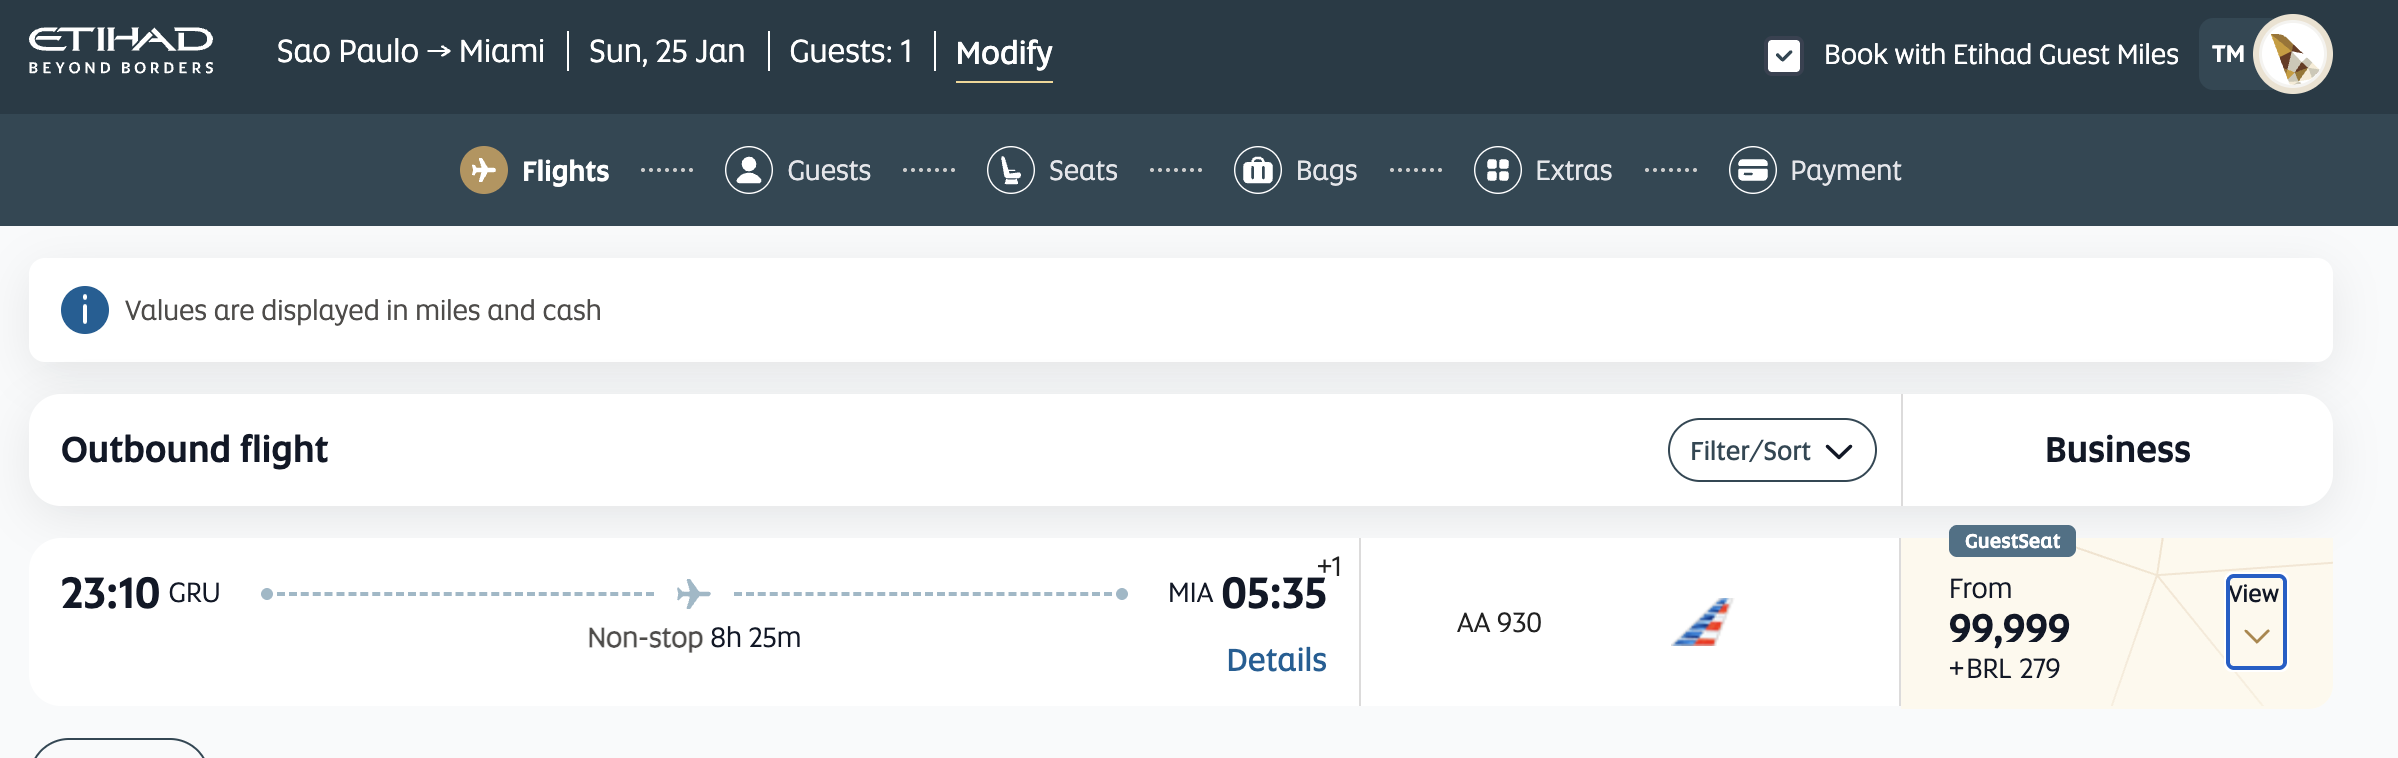Image resolution: width=2398 pixels, height=758 pixels.
Task: Select the Guests person step icon
Action: [x=748, y=170]
